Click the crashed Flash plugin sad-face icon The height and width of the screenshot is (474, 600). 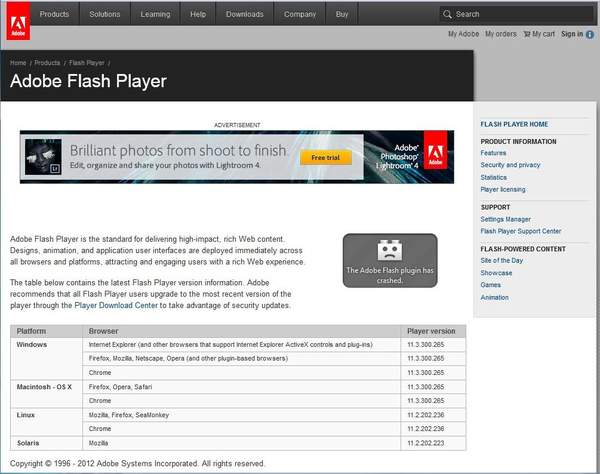tap(388, 250)
